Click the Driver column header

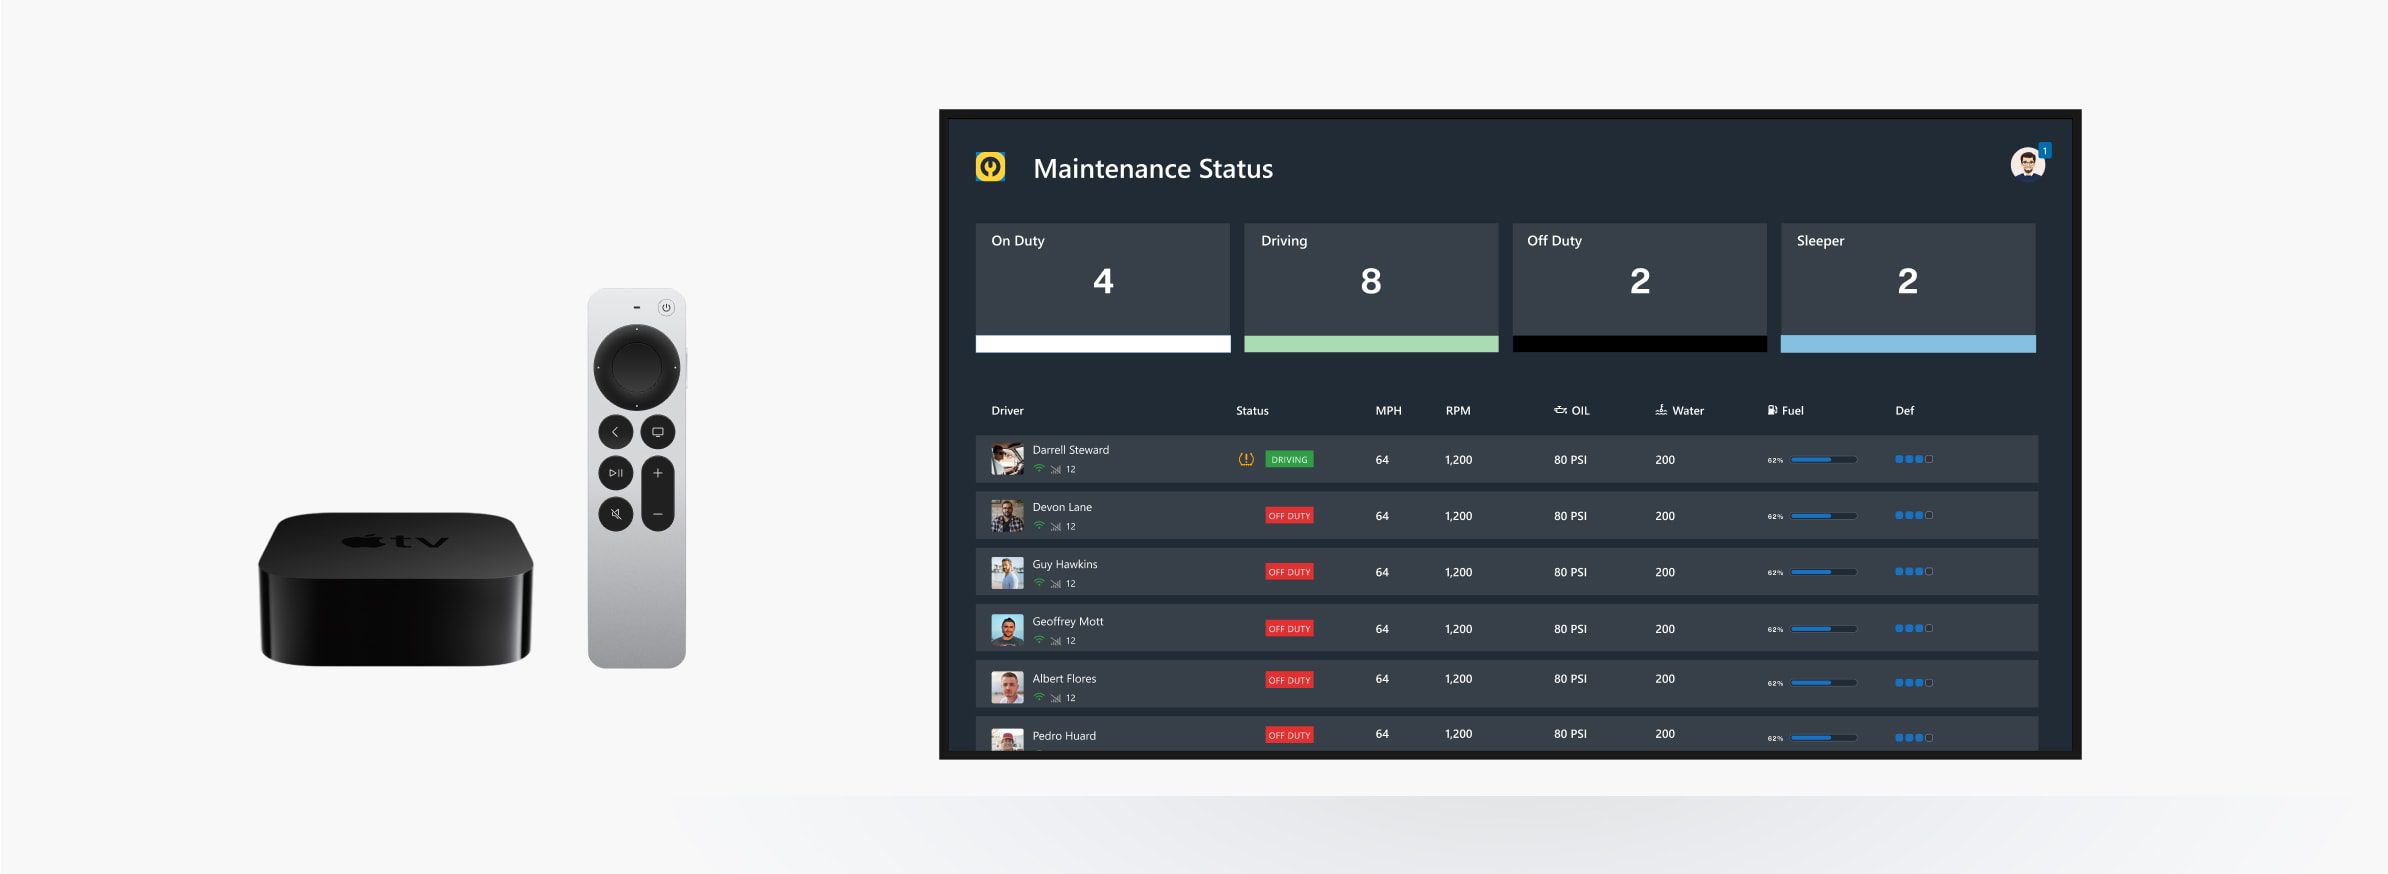tap(1007, 411)
